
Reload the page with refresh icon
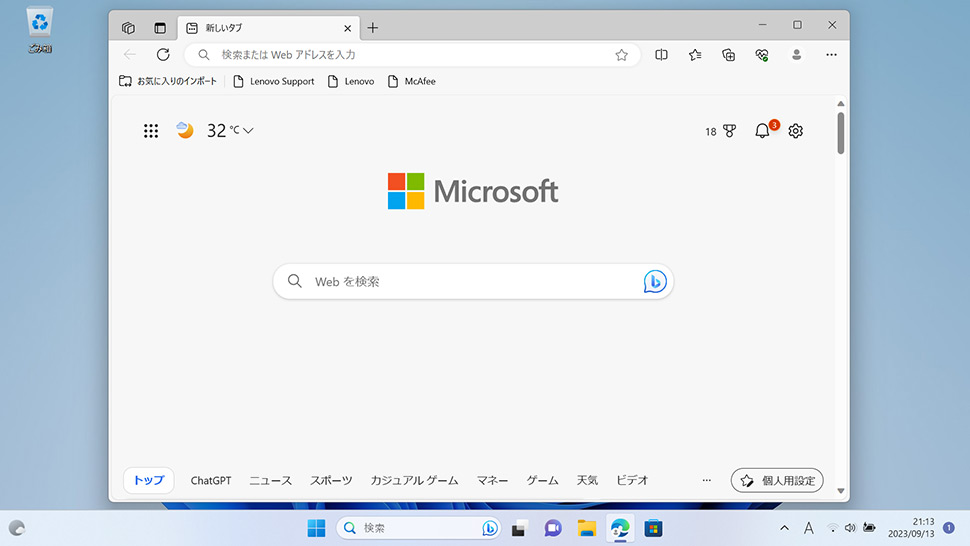click(163, 54)
